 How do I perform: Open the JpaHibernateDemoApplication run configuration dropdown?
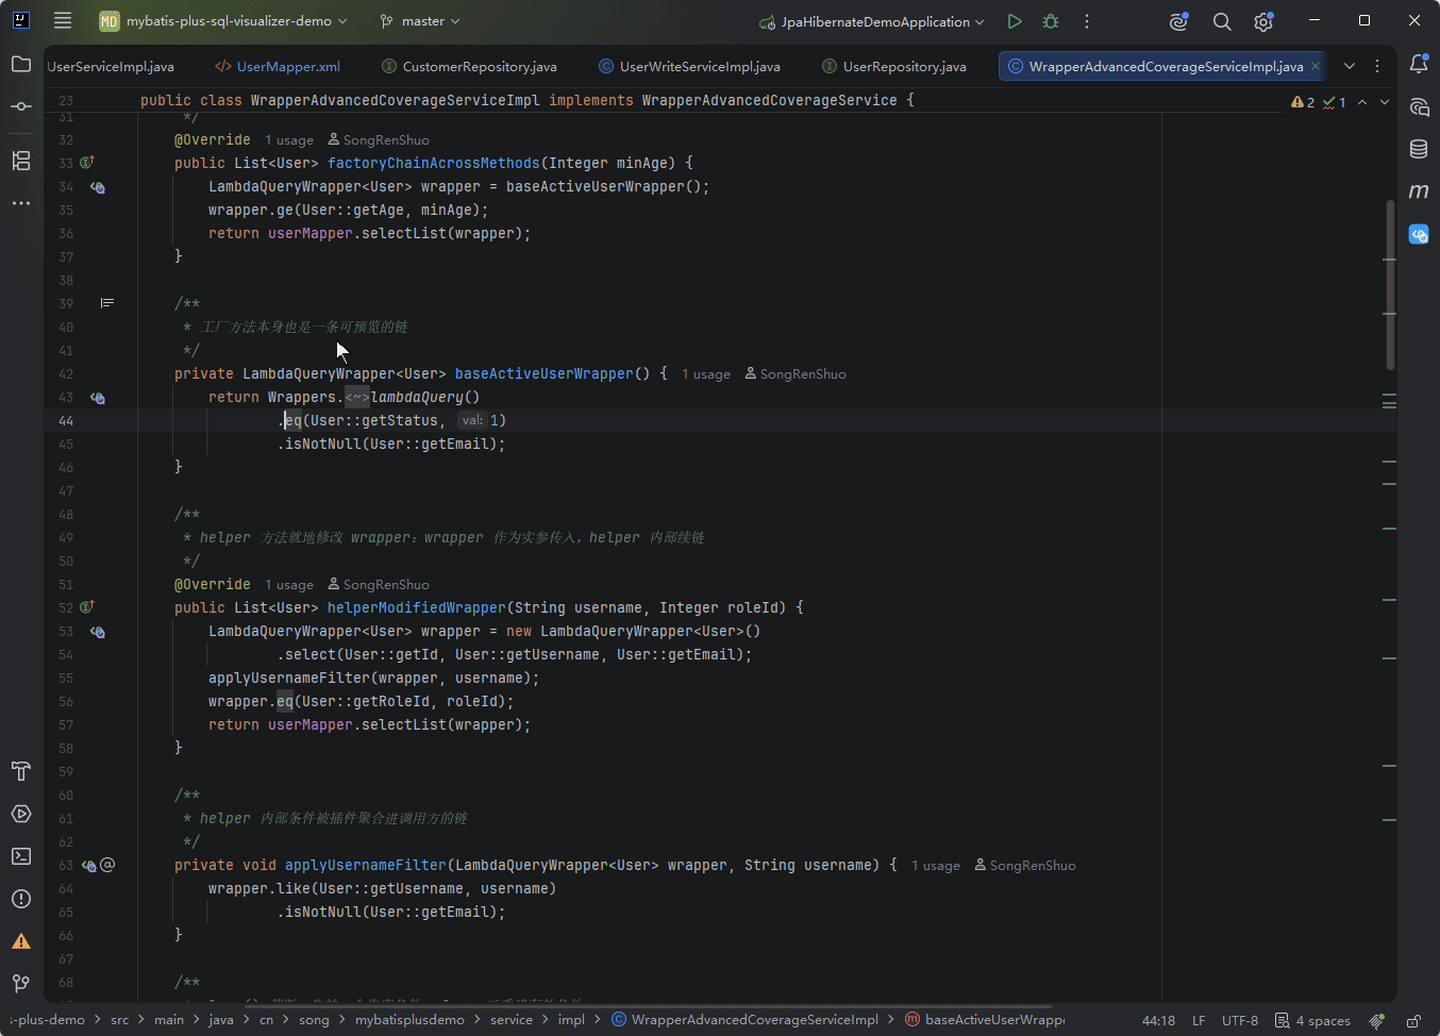tap(871, 21)
